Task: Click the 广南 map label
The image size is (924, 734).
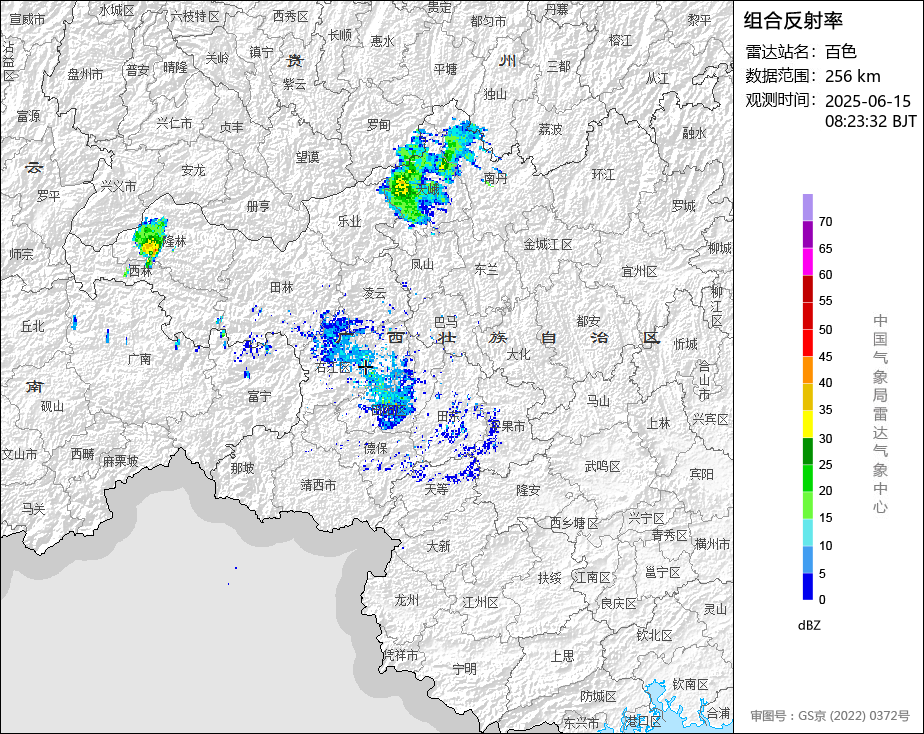Action: (x=139, y=359)
